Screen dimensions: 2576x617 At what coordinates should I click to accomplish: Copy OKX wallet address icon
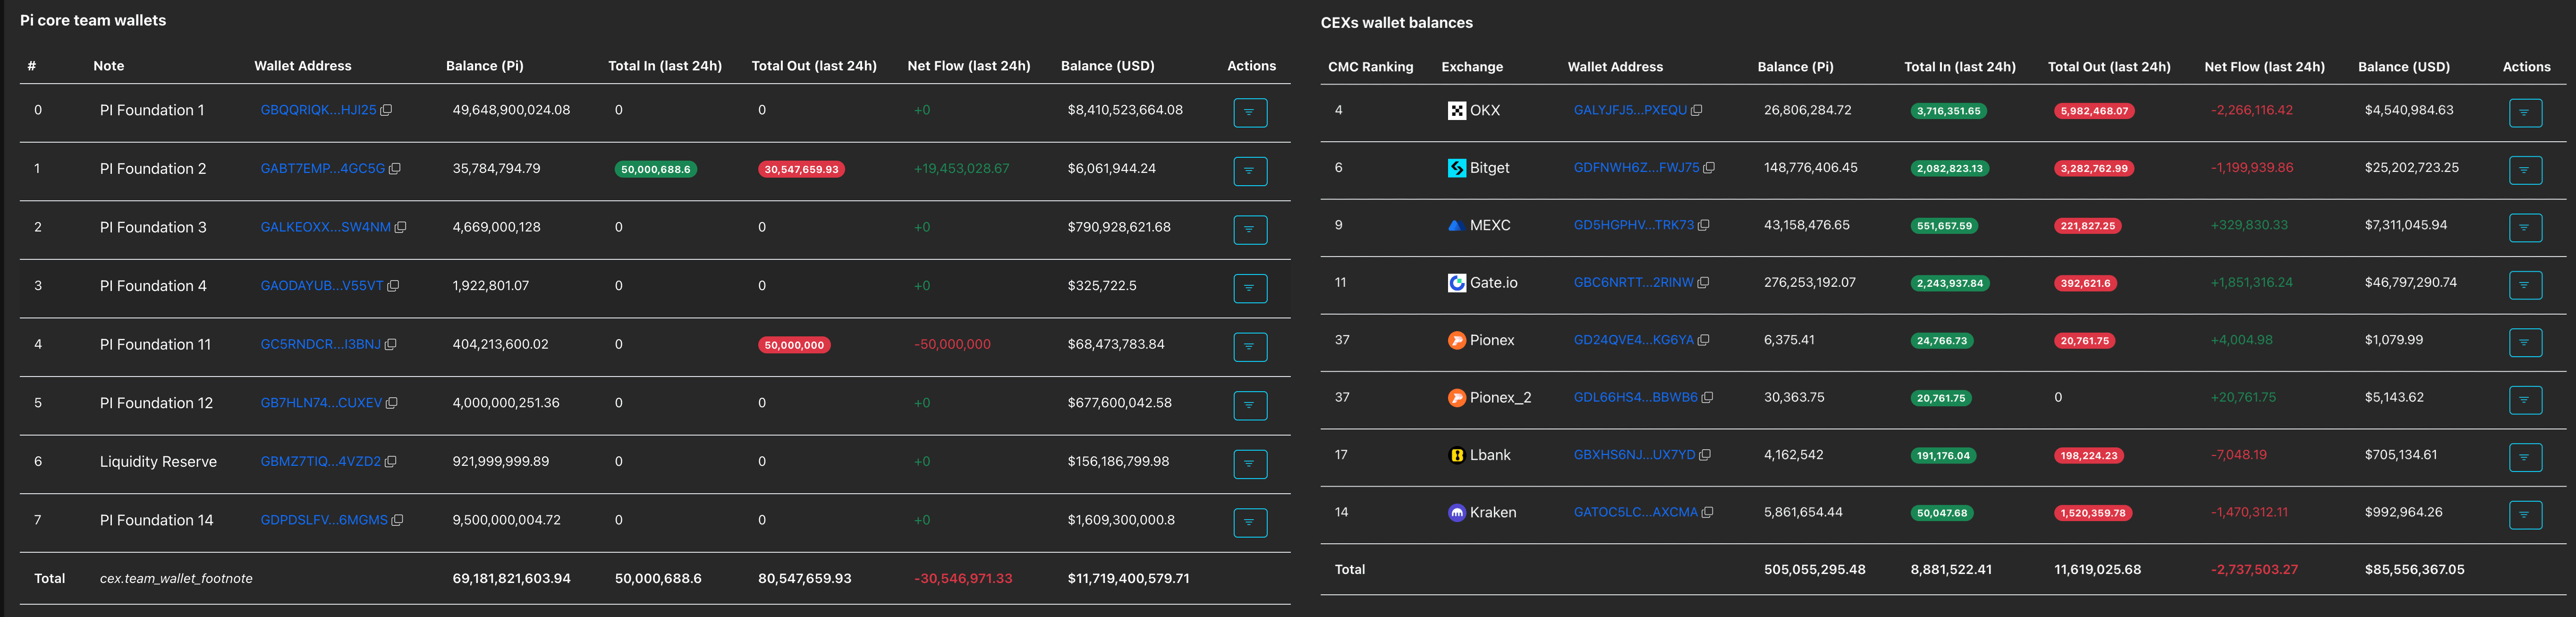tap(1696, 111)
